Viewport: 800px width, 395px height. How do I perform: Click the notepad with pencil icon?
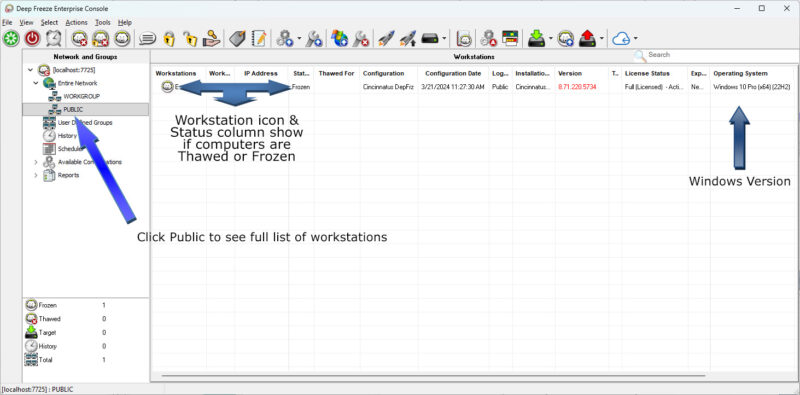pos(259,39)
